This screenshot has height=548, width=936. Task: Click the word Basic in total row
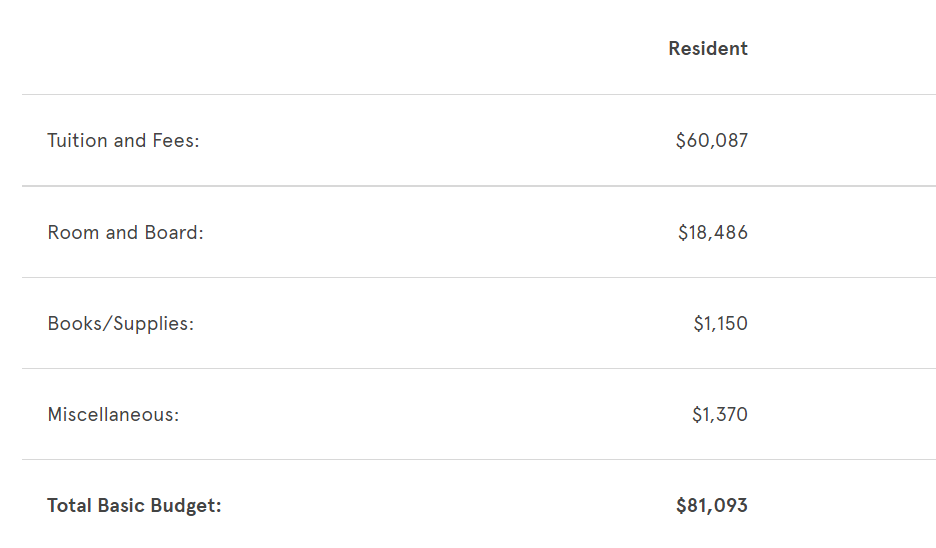tap(121, 506)
